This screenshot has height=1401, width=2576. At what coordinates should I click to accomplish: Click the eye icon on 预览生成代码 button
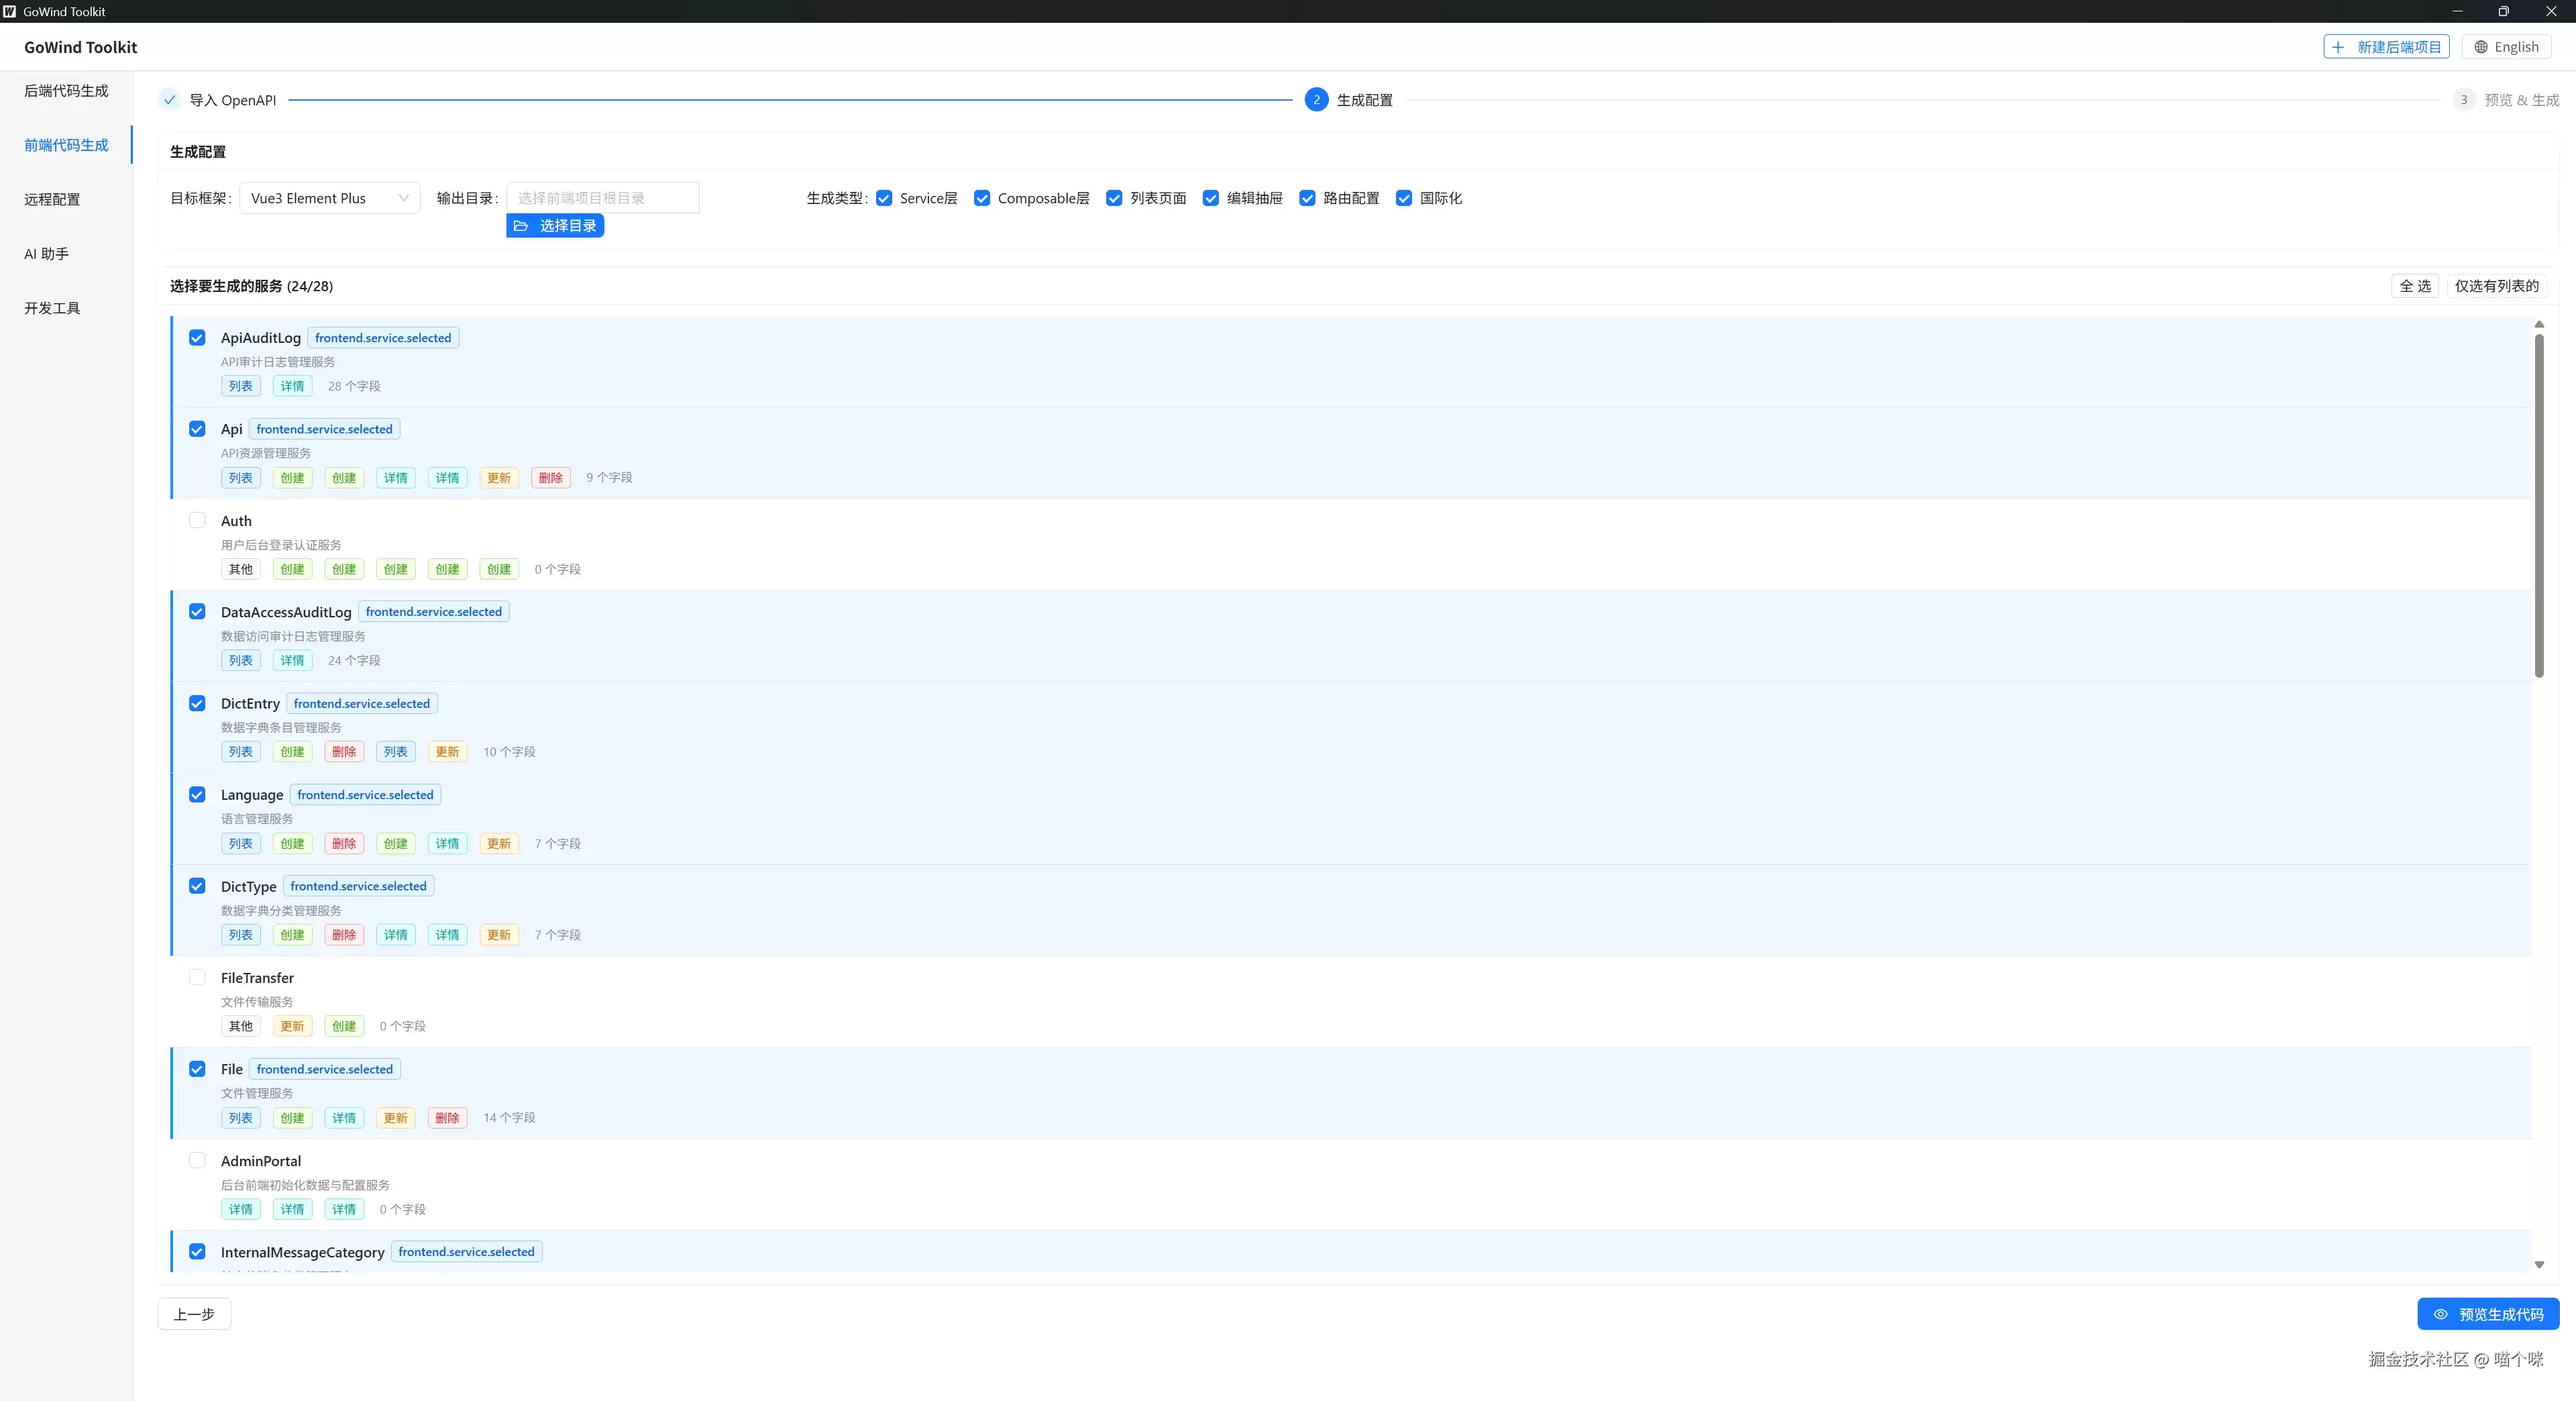point(2441,1314)
